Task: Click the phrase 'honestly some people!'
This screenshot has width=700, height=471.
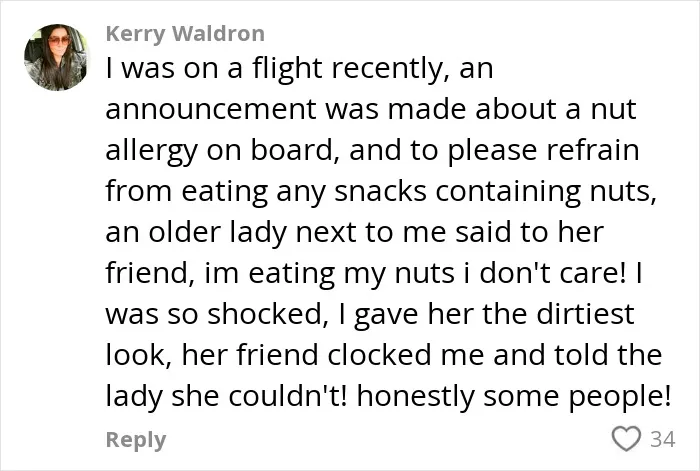Action: pyautogui.click(x=513, y=397)
